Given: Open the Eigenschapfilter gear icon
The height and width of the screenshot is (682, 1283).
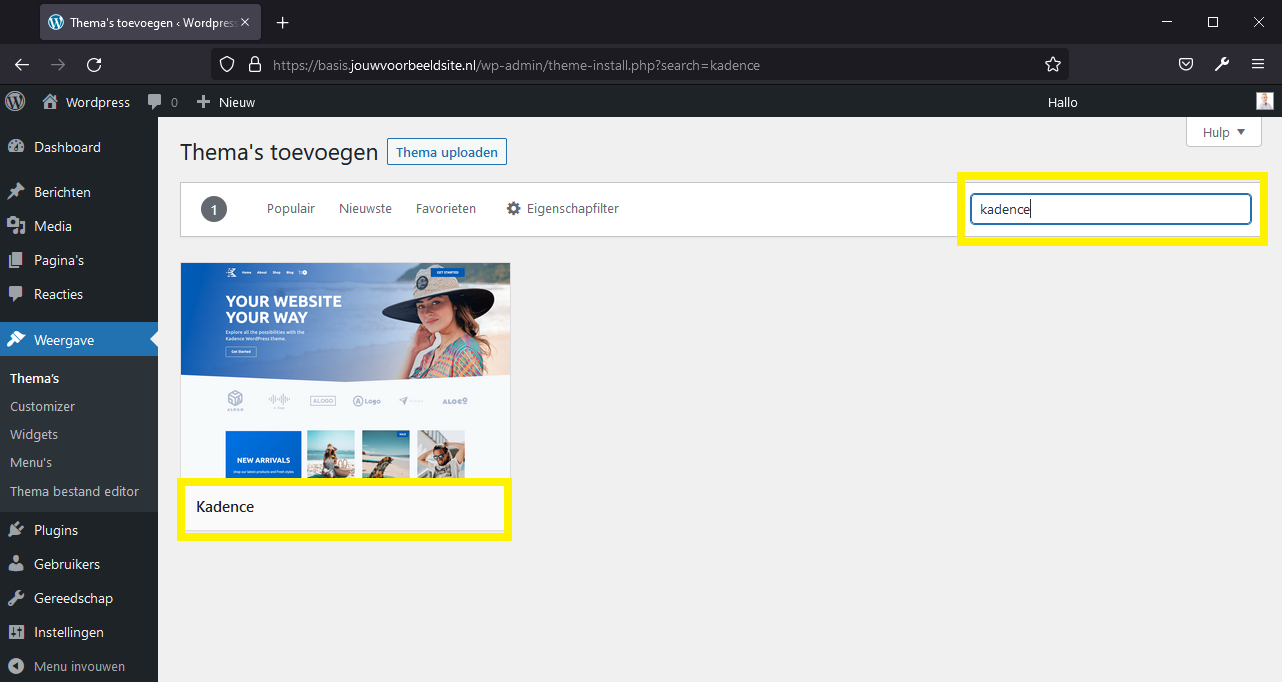Looking at the screenshot, I should point(513,208).
